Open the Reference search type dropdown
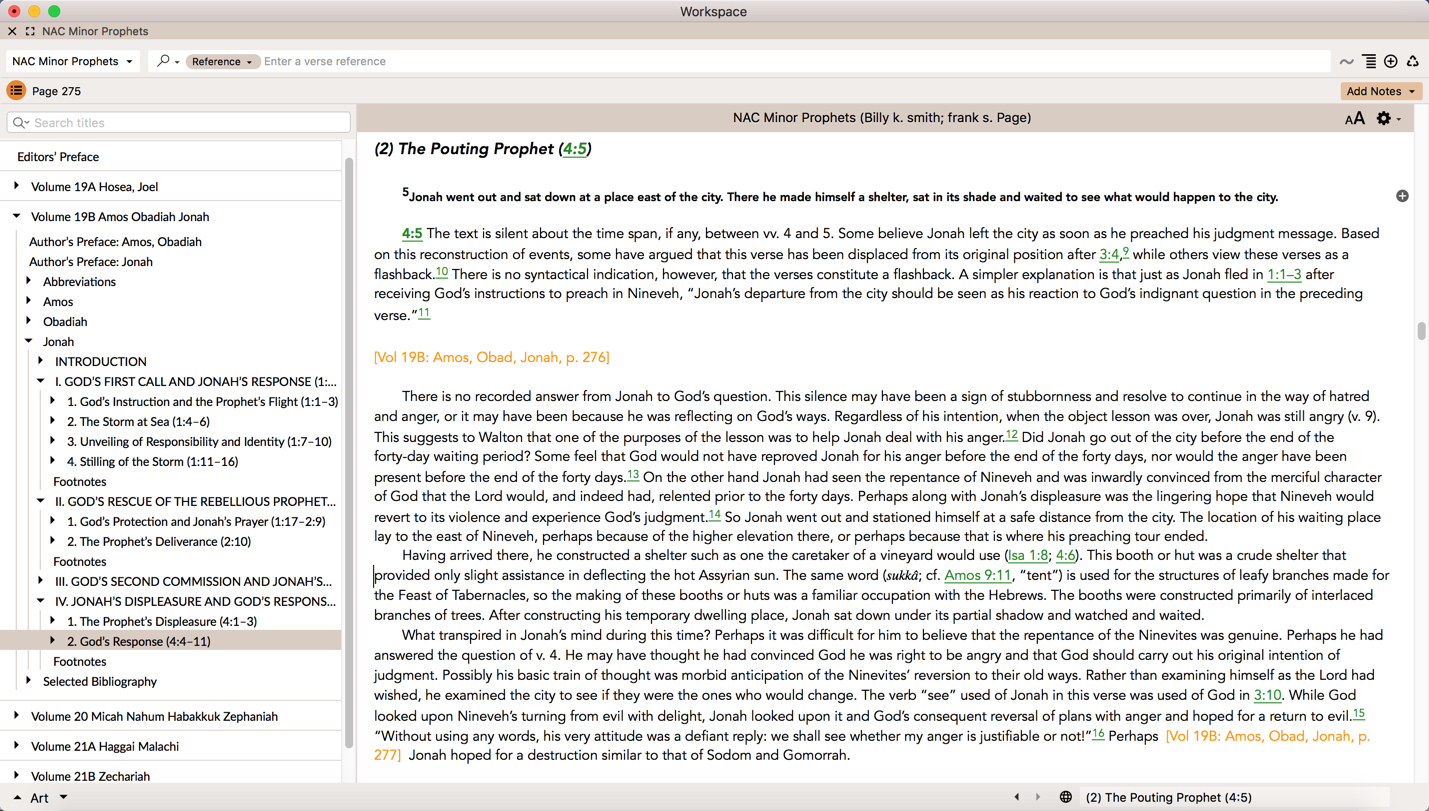The image size is (1429, 811). (x=222, y=61)
